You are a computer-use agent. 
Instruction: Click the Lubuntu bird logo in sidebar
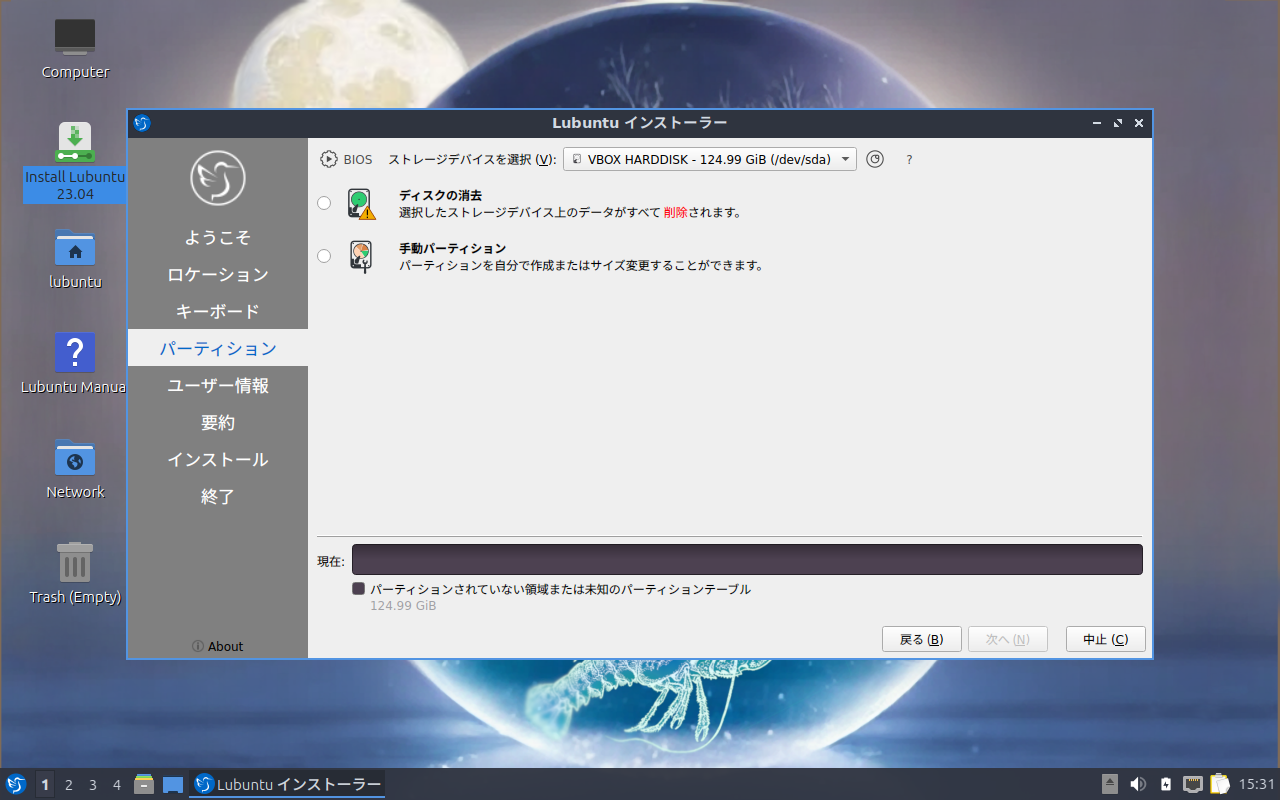(218, 178)
